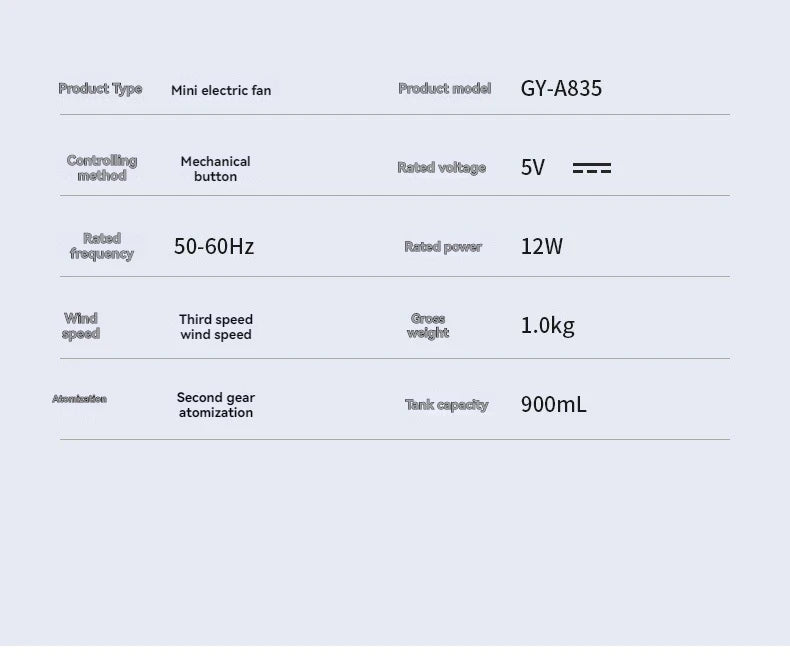Click the Third speed wind speed text
Image resolution: width=790 pixels, height=666 pixels.
(x=216, y=327)
